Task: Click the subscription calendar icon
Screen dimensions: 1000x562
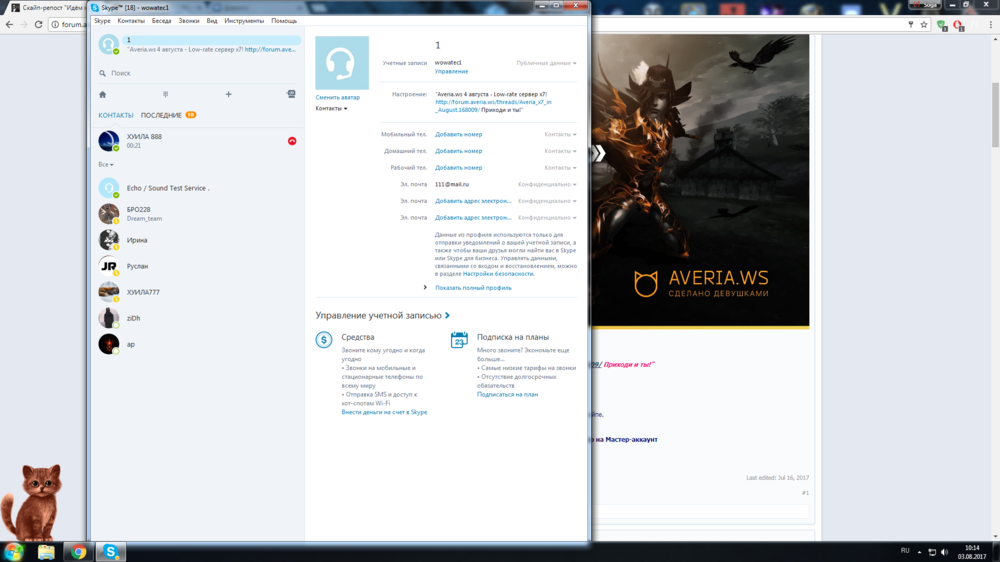Action: pyautogui.click(x=459, y=340)
